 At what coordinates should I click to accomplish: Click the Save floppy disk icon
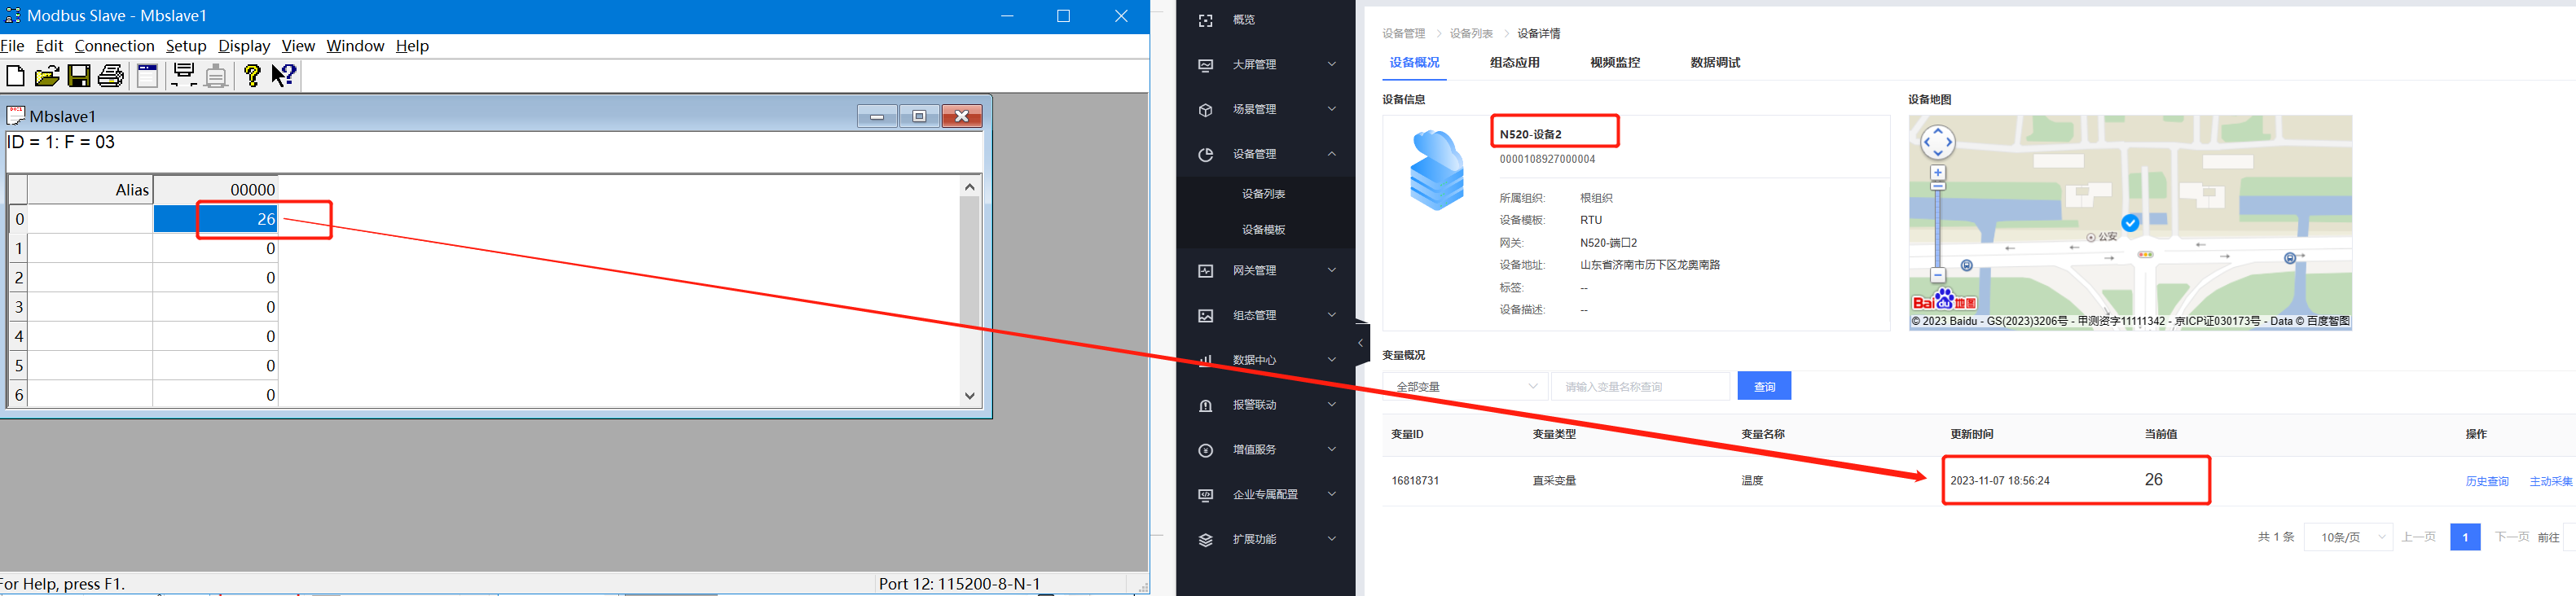pyautogui.click(x=78, y=76)
